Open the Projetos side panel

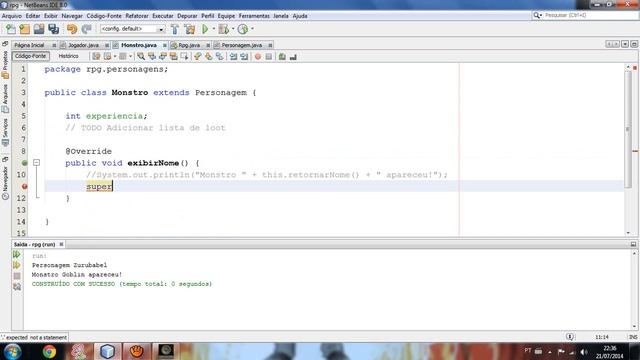pyautogui.click(x=5, y=64)
